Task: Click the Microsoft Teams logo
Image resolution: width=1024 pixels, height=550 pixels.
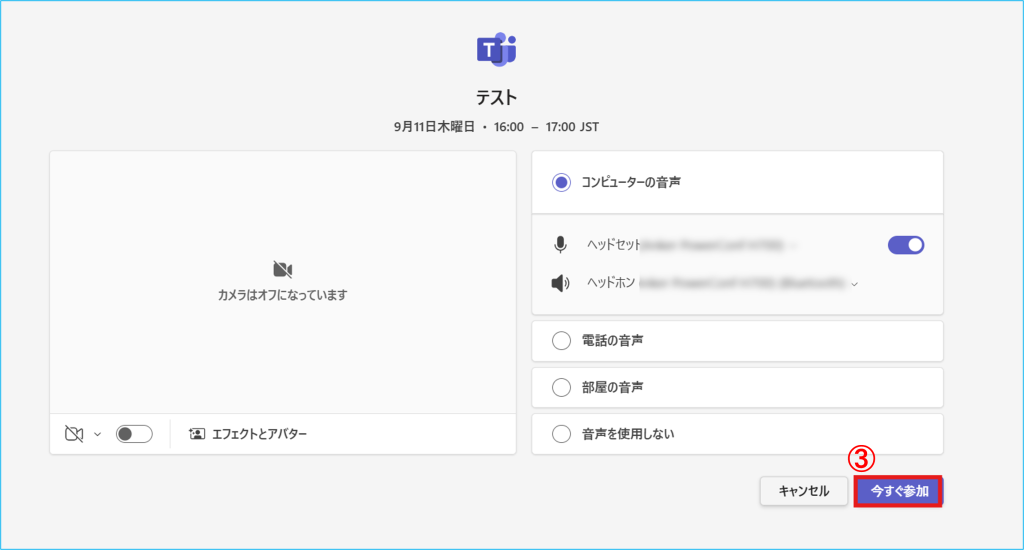Action: [496, 49]
